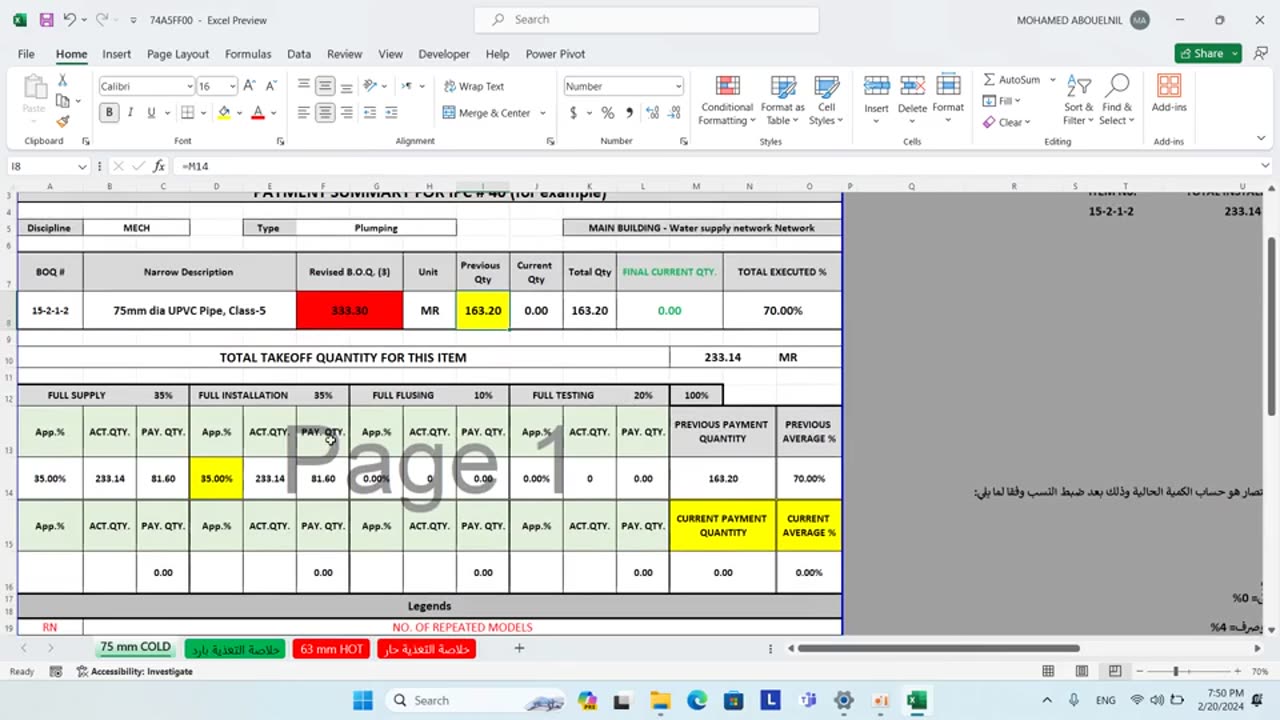Open the Name Box dropdown showing I8
The height and width of the screenshot is (720, 1280).
[x=82, y=166]
